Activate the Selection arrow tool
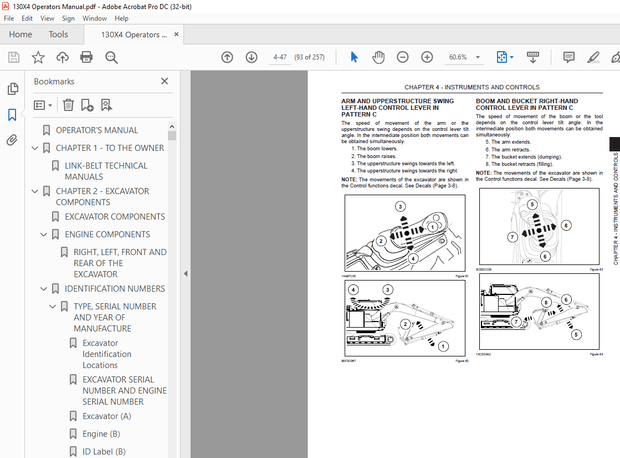The image size is (620, 458). pos(354,57)
